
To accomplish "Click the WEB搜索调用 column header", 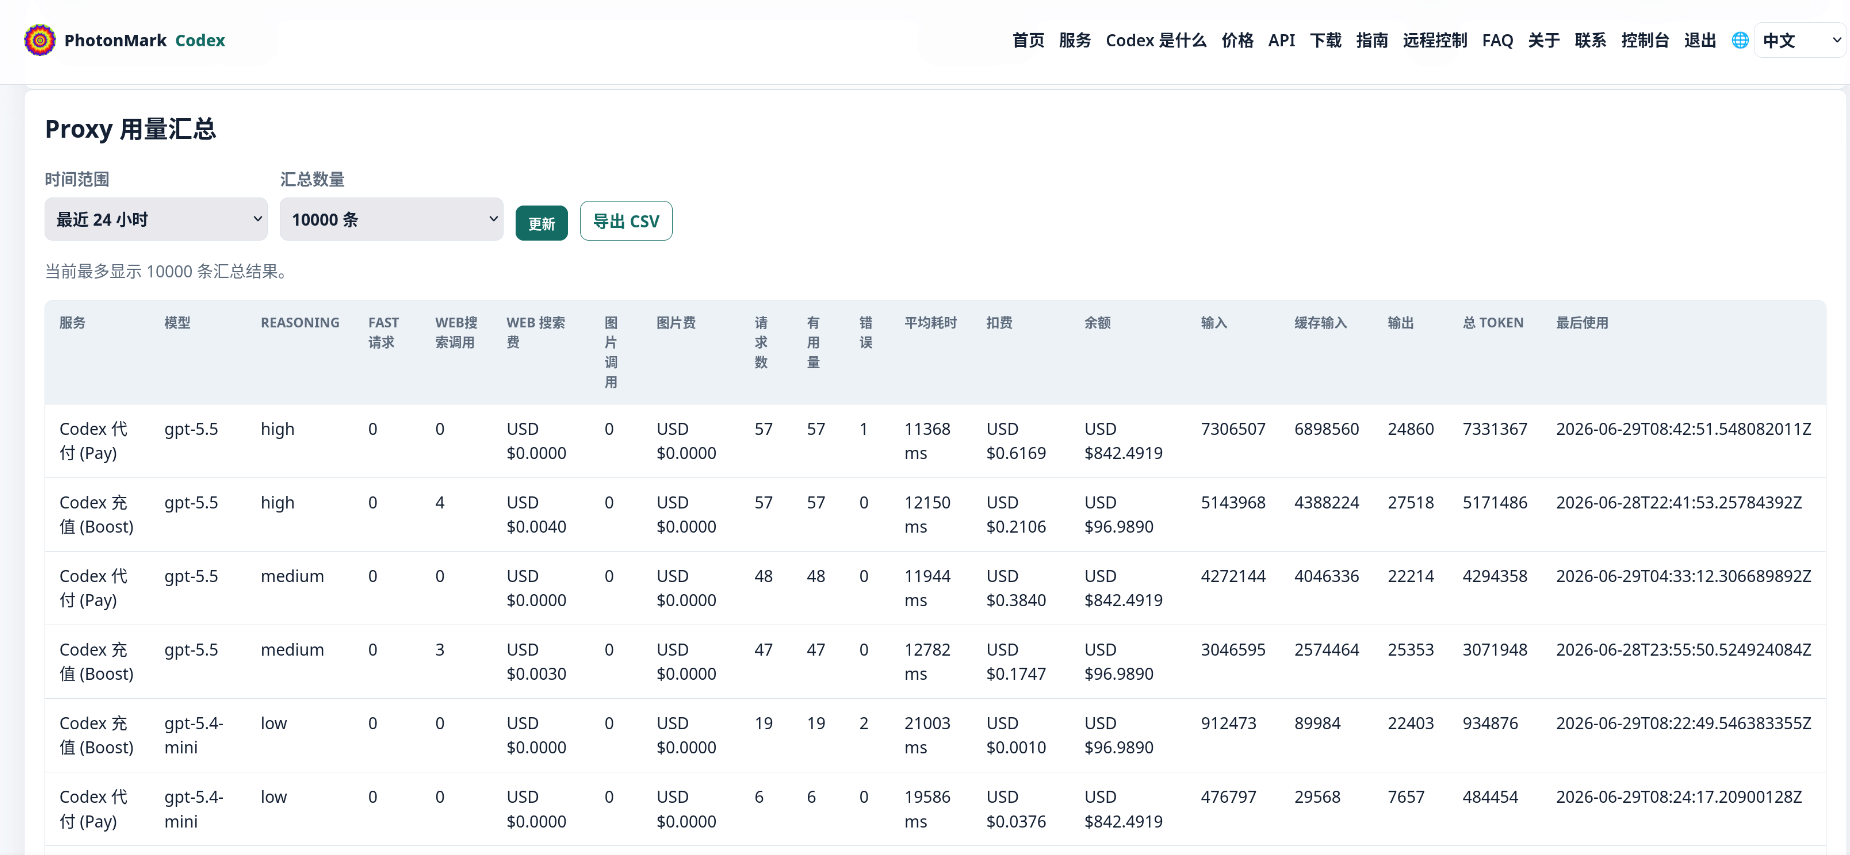I will (x=456, y=333).
